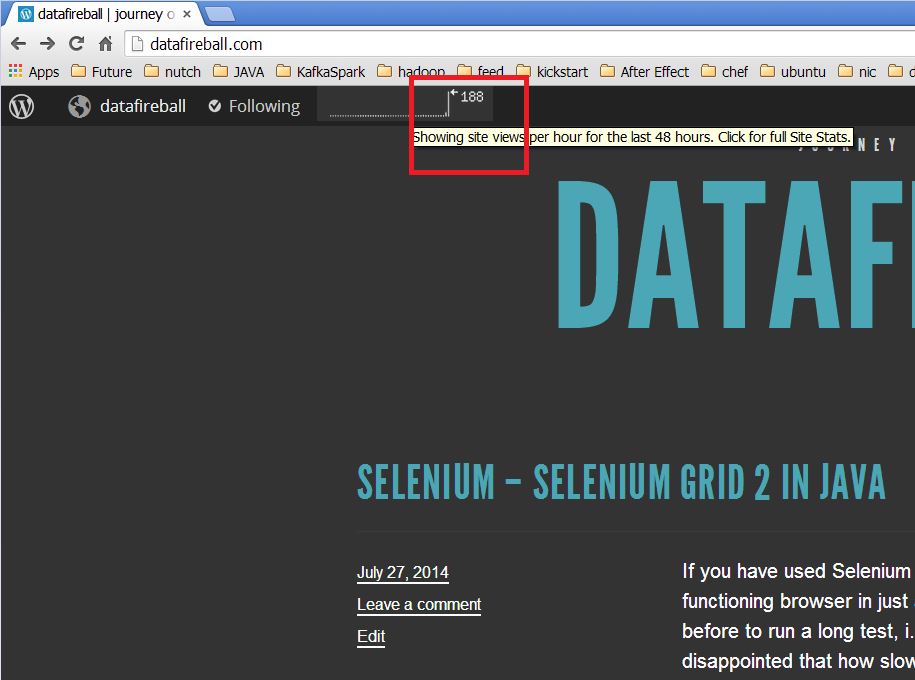Viewport: 915px width, 680px height.
Task: Click the Leave a comment link
Action: click(x=419, y=605)
